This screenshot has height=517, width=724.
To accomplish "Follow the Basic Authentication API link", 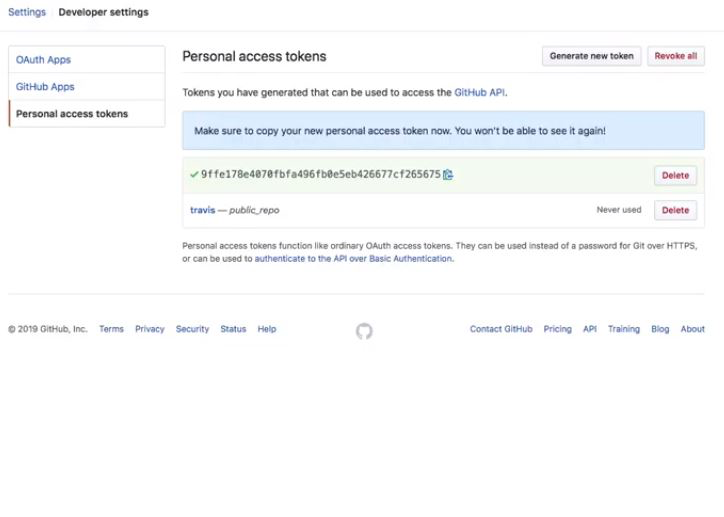I will (353, 258).
